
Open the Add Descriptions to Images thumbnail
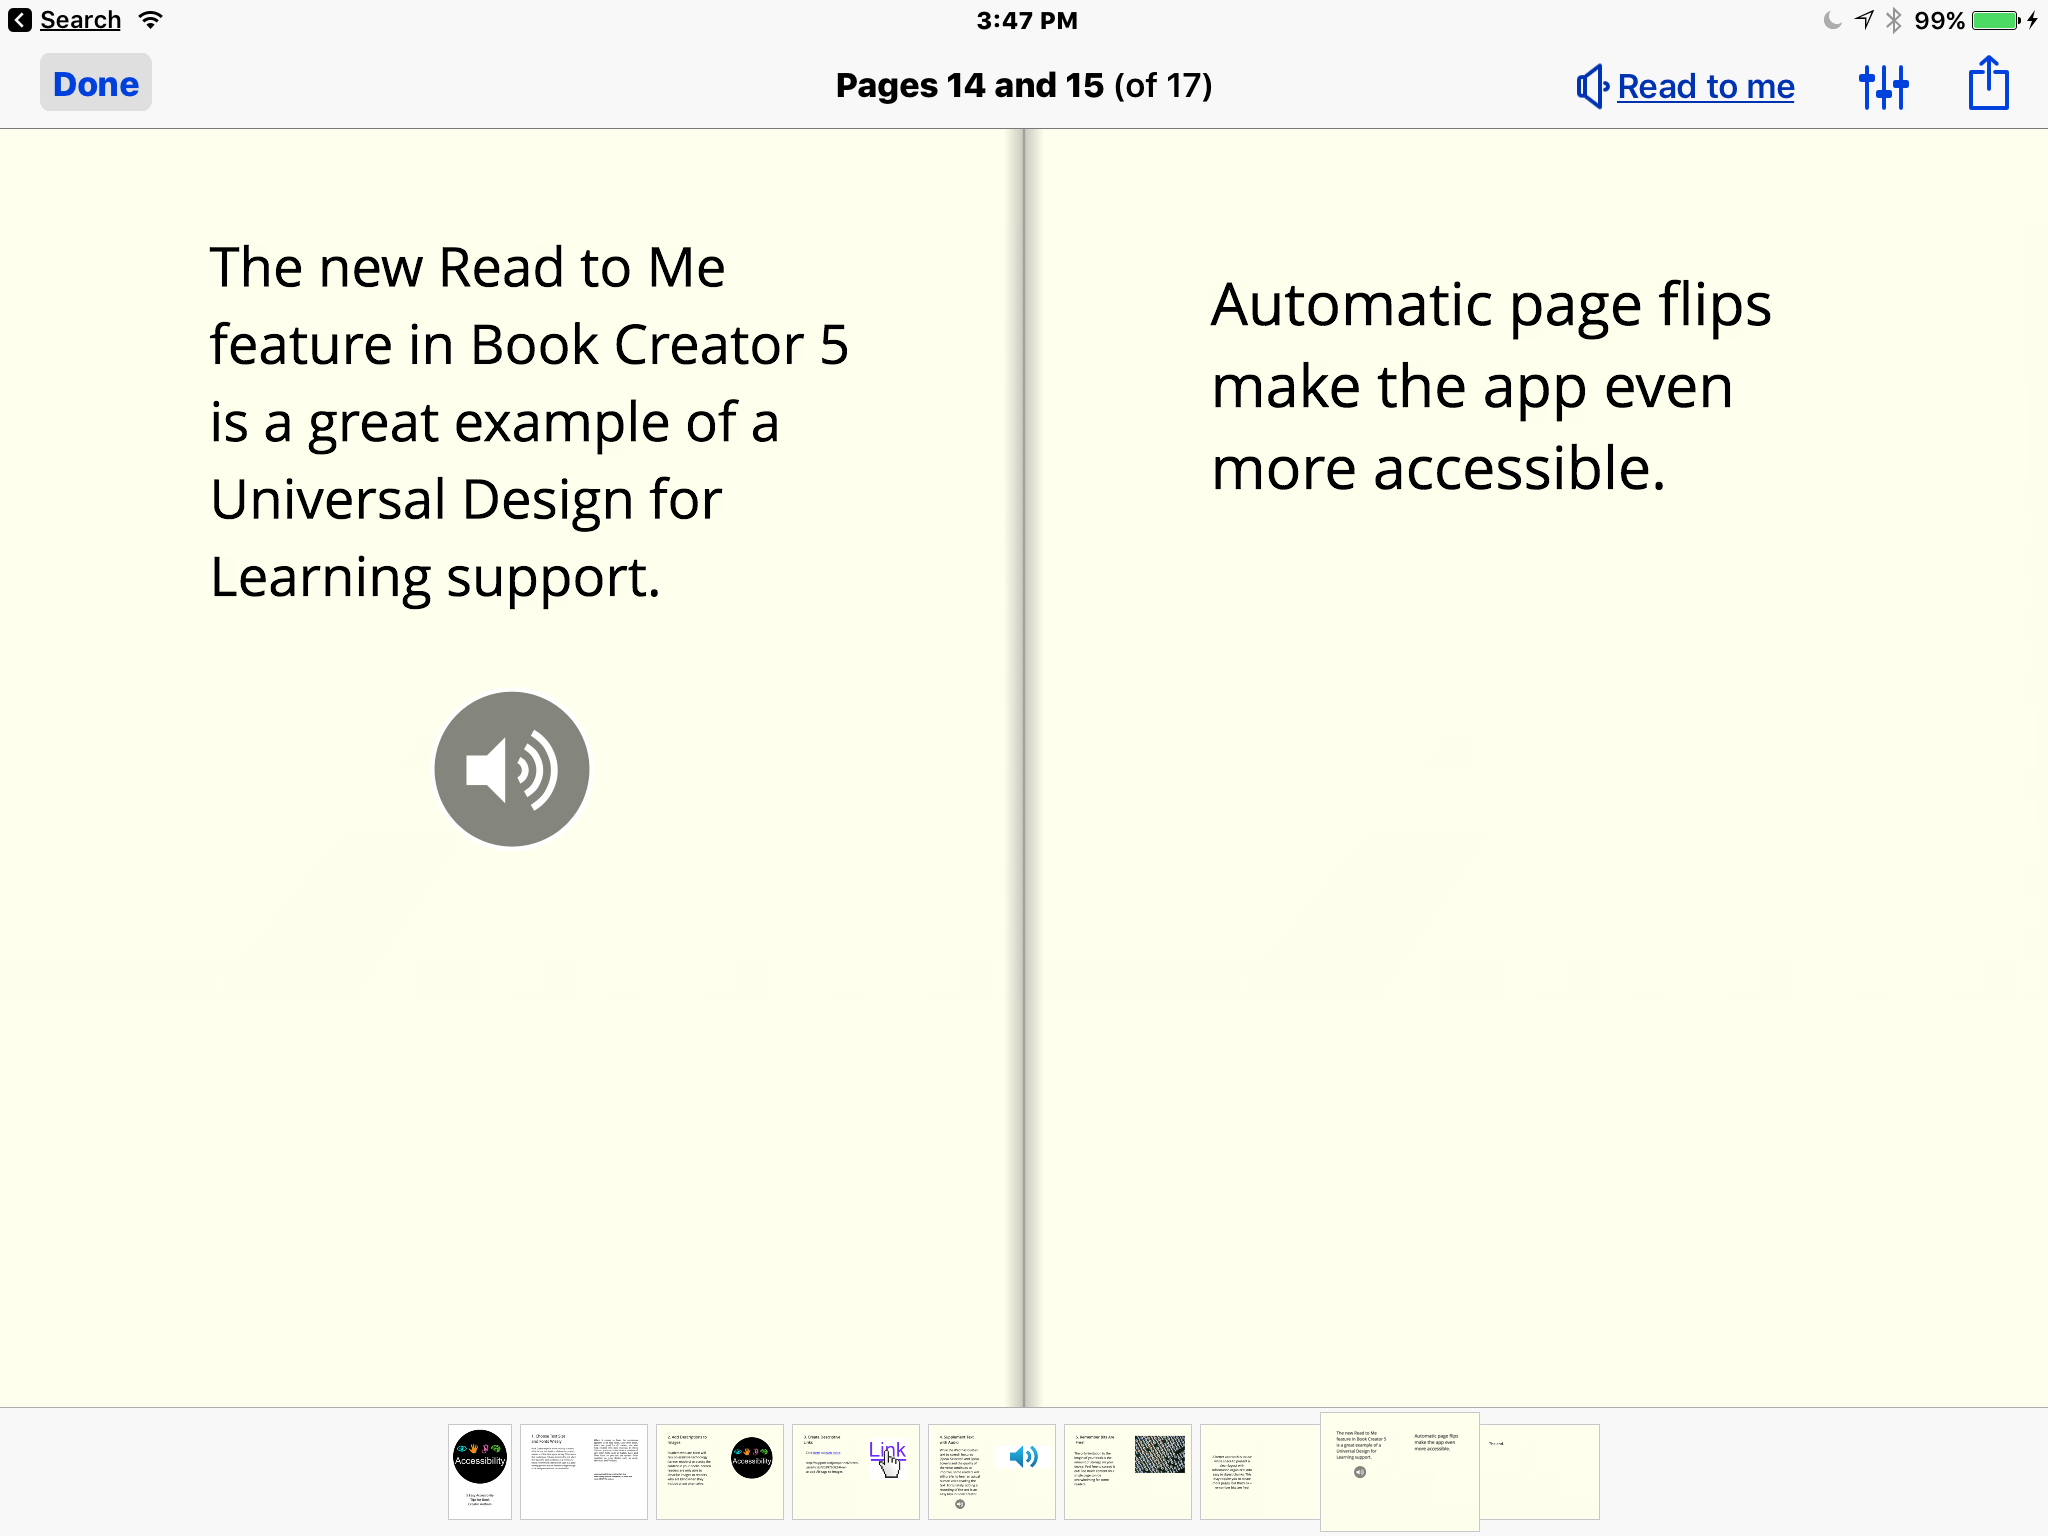point(720,1471)
